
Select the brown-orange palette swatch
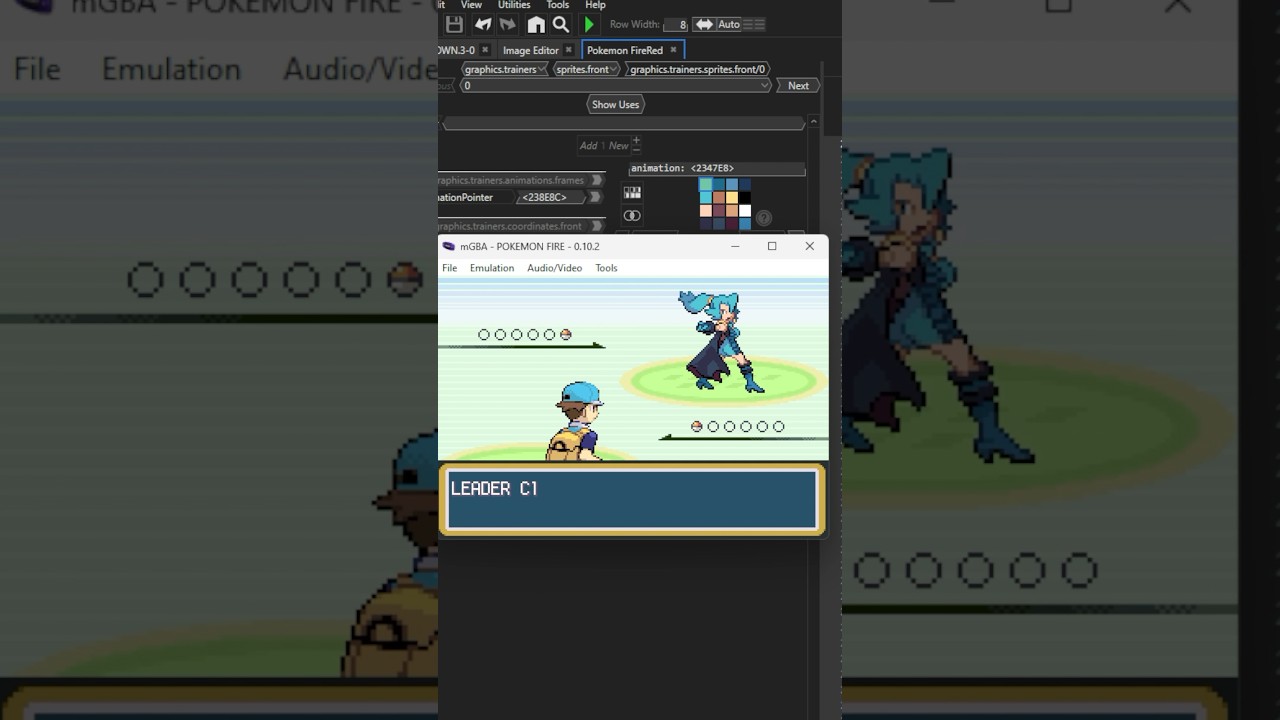click(x=719, y=197)
